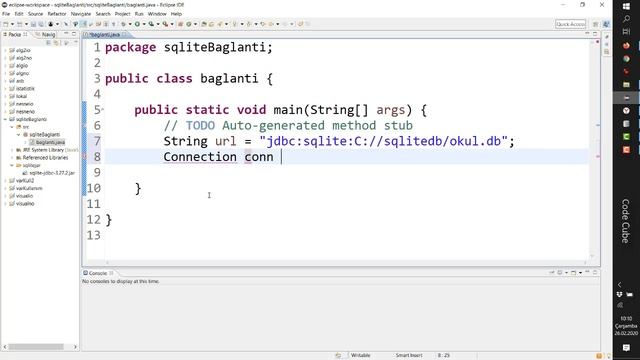
Task: Open Chrome from the taskbar
Action: pos(626,59)
